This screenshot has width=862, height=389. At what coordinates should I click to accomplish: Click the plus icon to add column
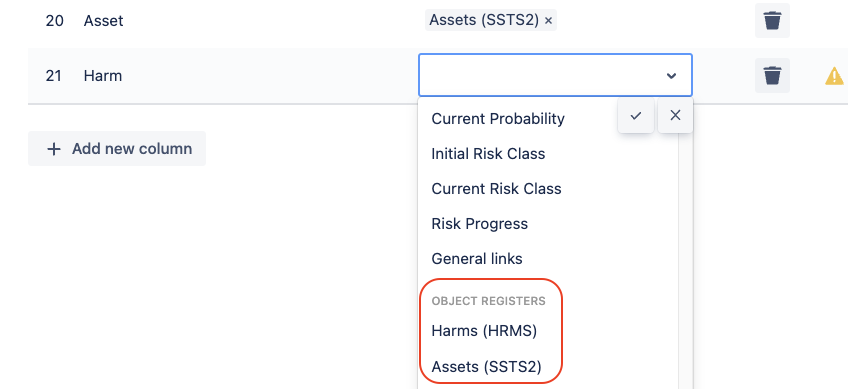[x=53, y=149]
